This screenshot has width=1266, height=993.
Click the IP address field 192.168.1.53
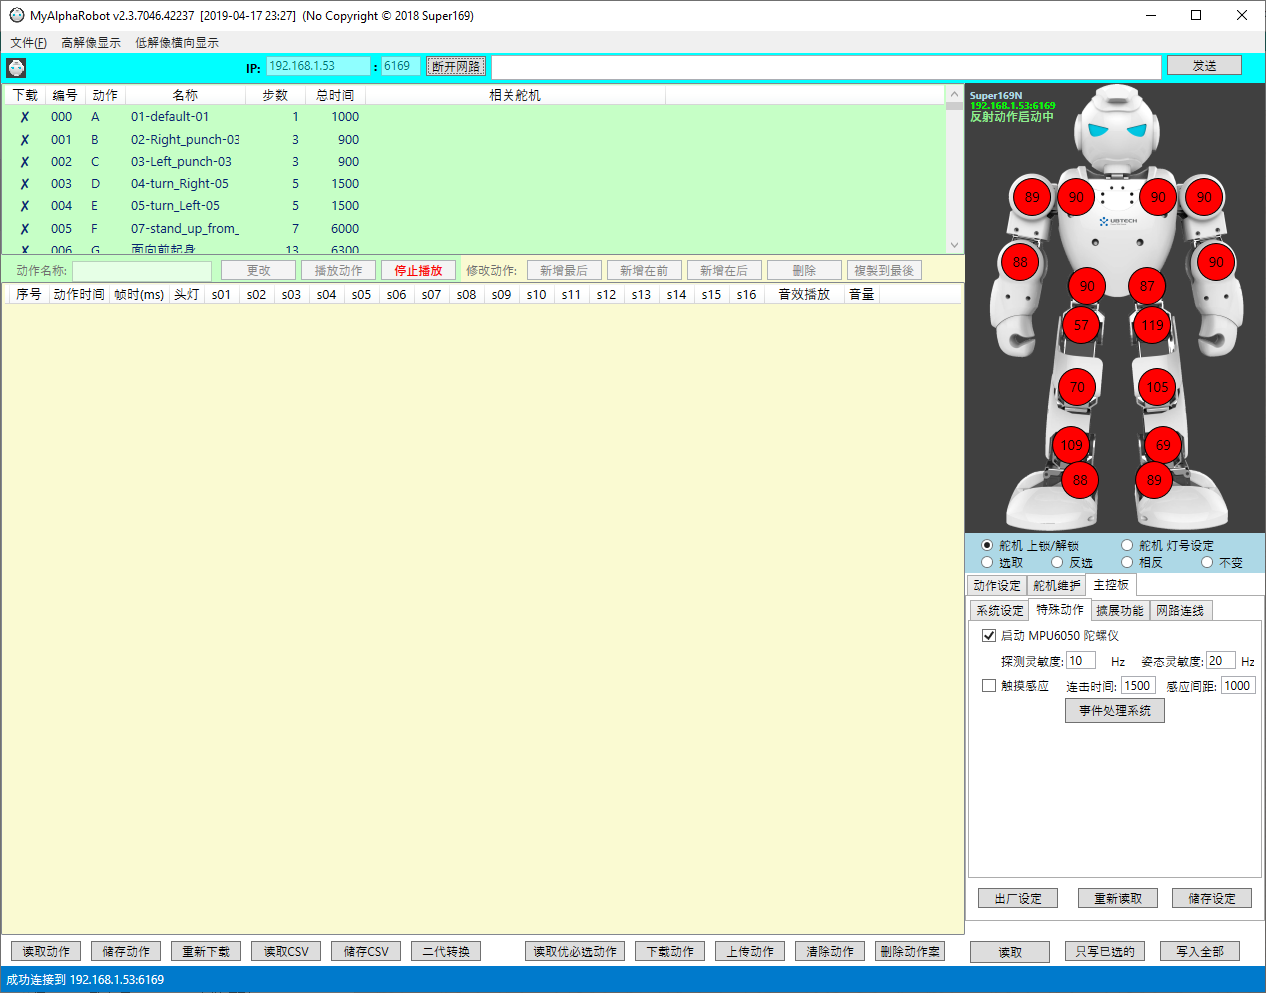coord(318,66)
